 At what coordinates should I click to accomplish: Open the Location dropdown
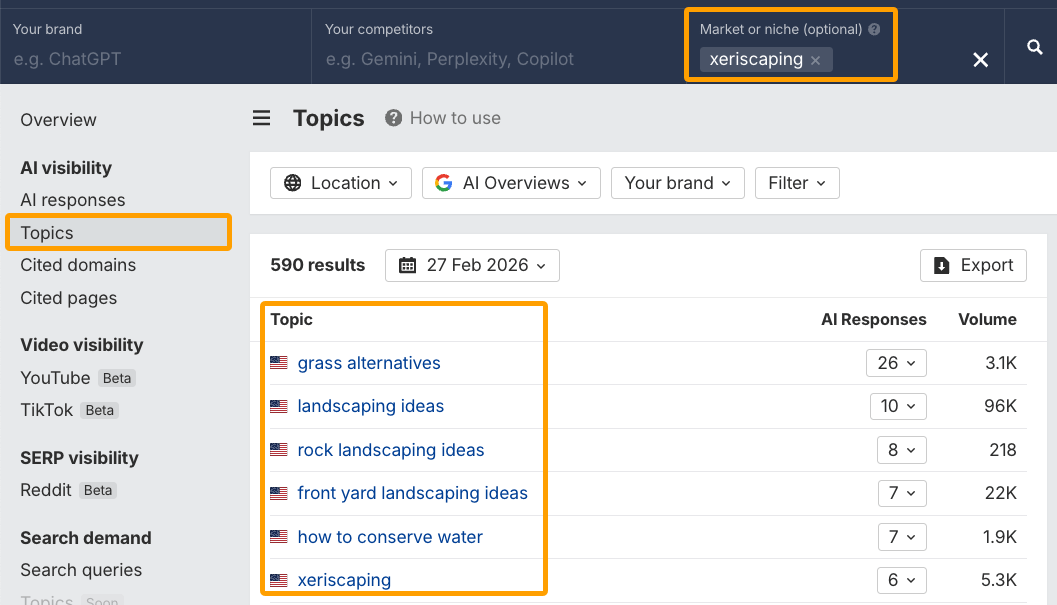click(341, 183)
